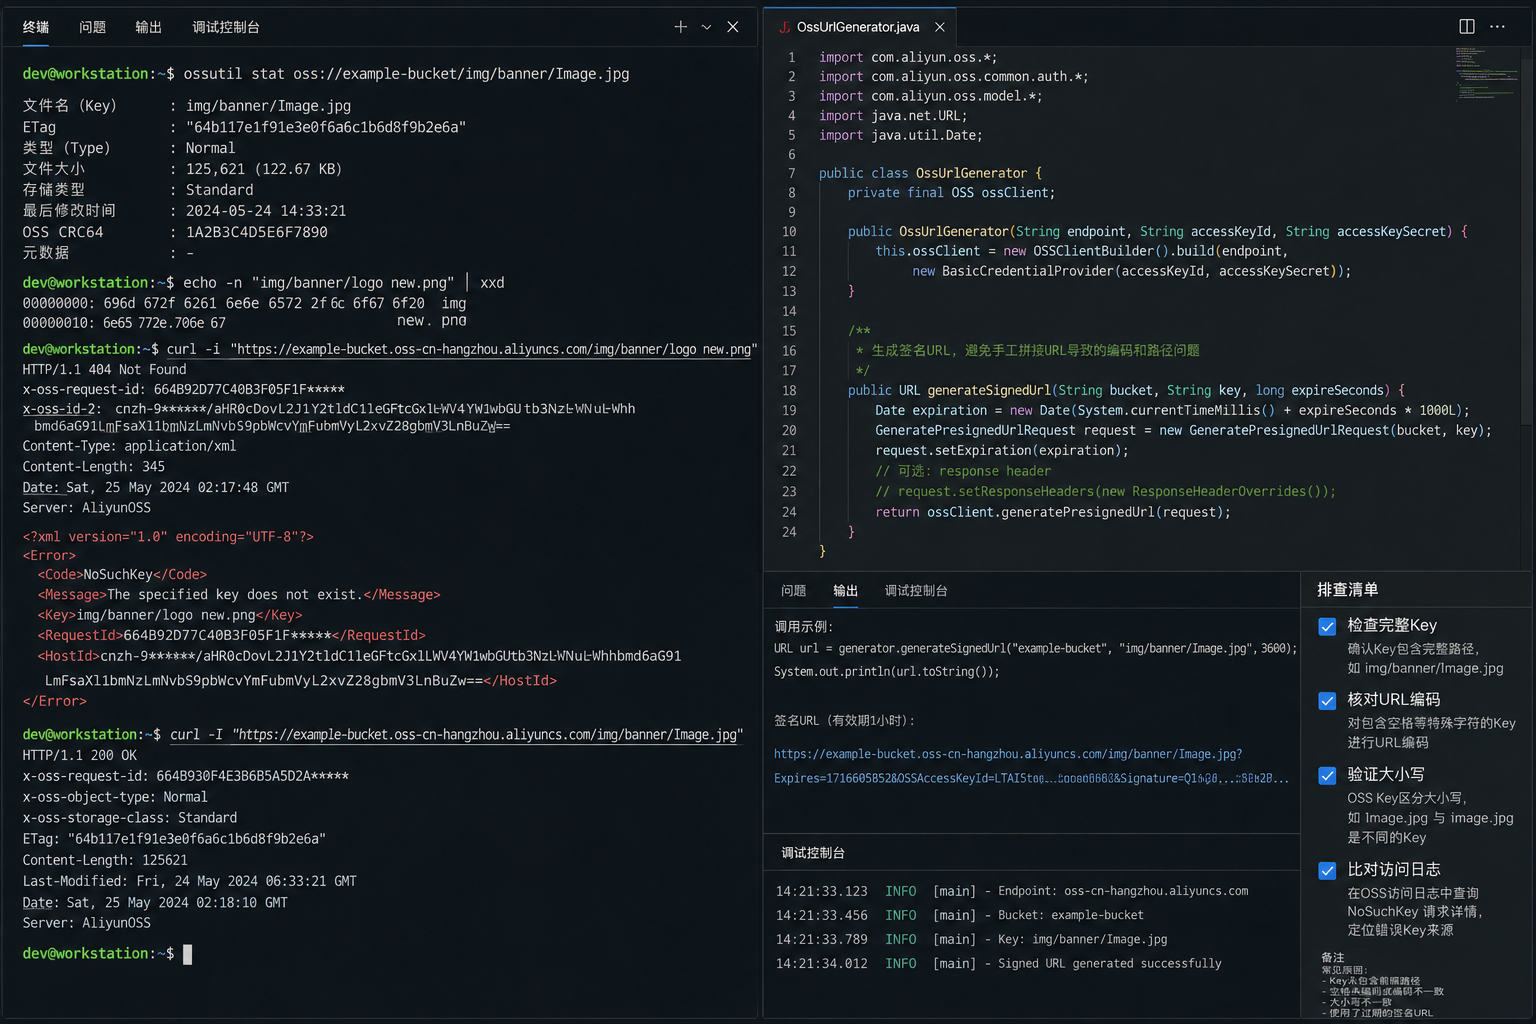Image resolution: width=1536 pixels, height=1024 pixels.
Task: Click the 排查清单 panel header
Action: (x=1347, y=590)
